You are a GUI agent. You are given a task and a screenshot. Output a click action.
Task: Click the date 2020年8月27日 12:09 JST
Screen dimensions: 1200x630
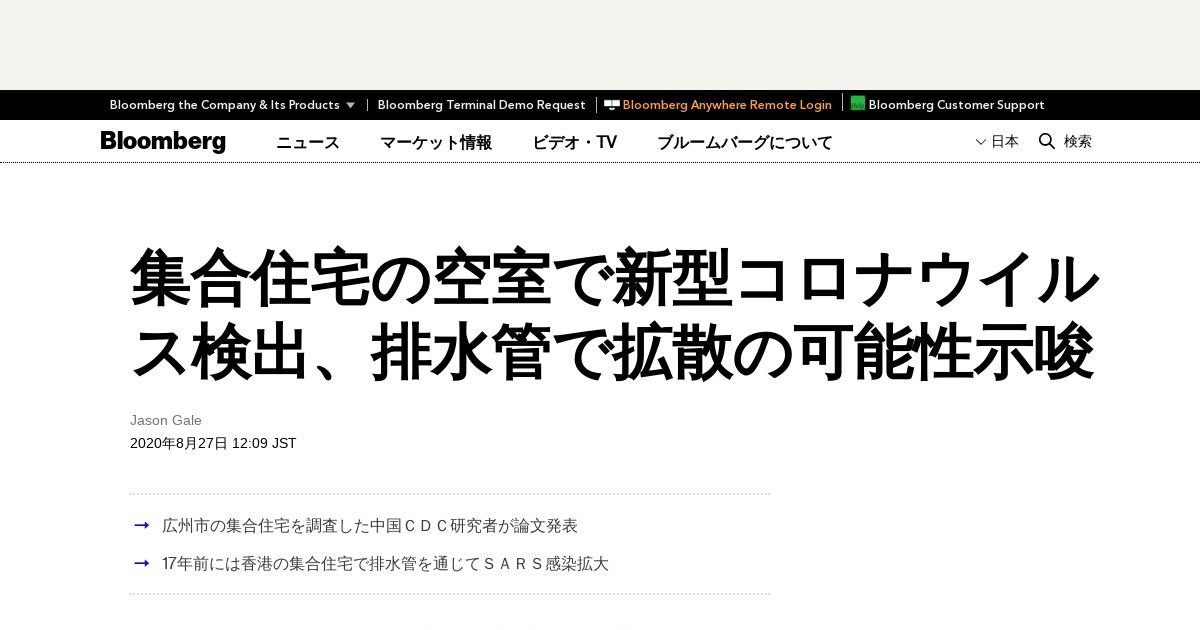pyautogui.click(x=213, y=443)
